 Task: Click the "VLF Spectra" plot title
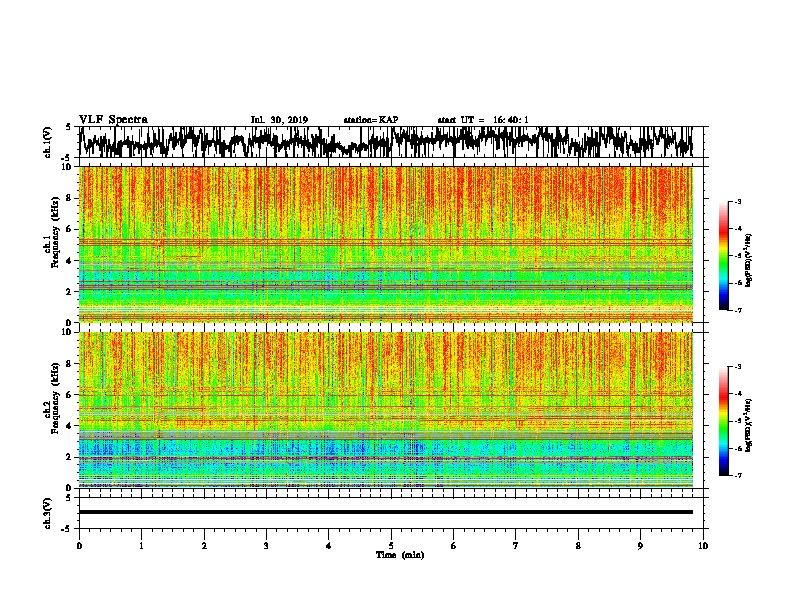[113, 120]
